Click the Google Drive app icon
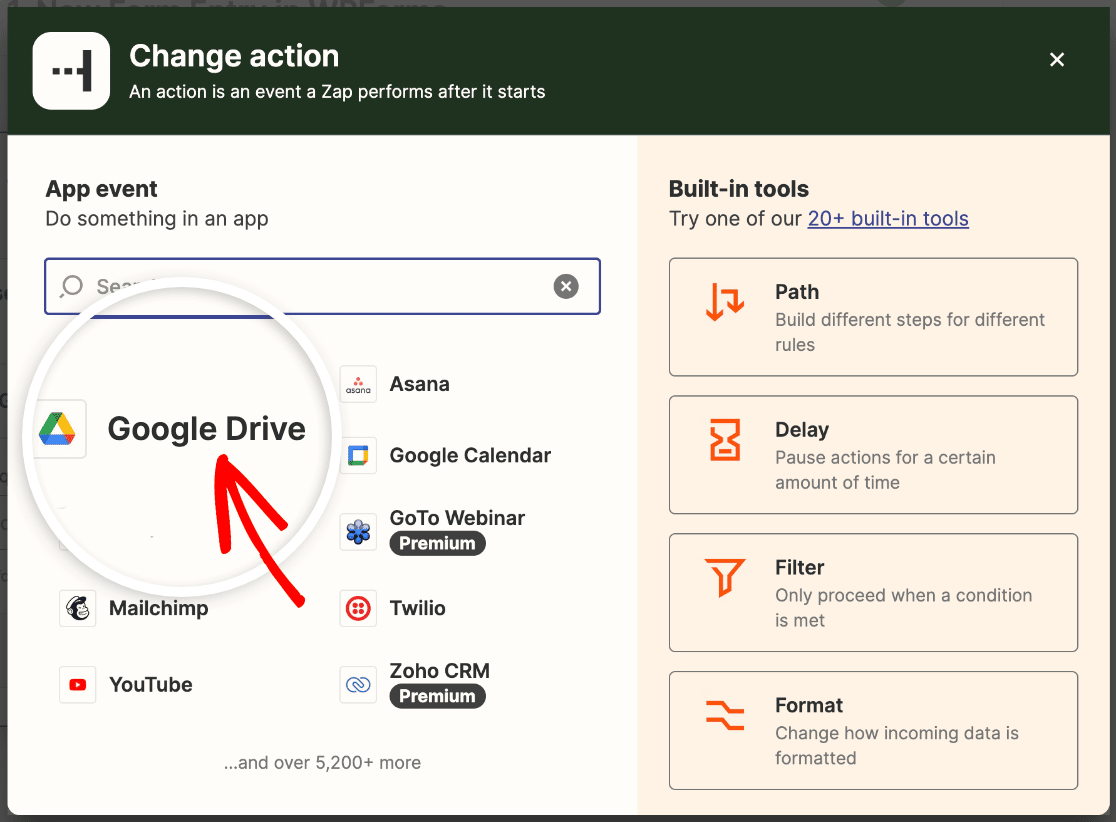This screenshot has width=1116, height=822. coord(58,428)
